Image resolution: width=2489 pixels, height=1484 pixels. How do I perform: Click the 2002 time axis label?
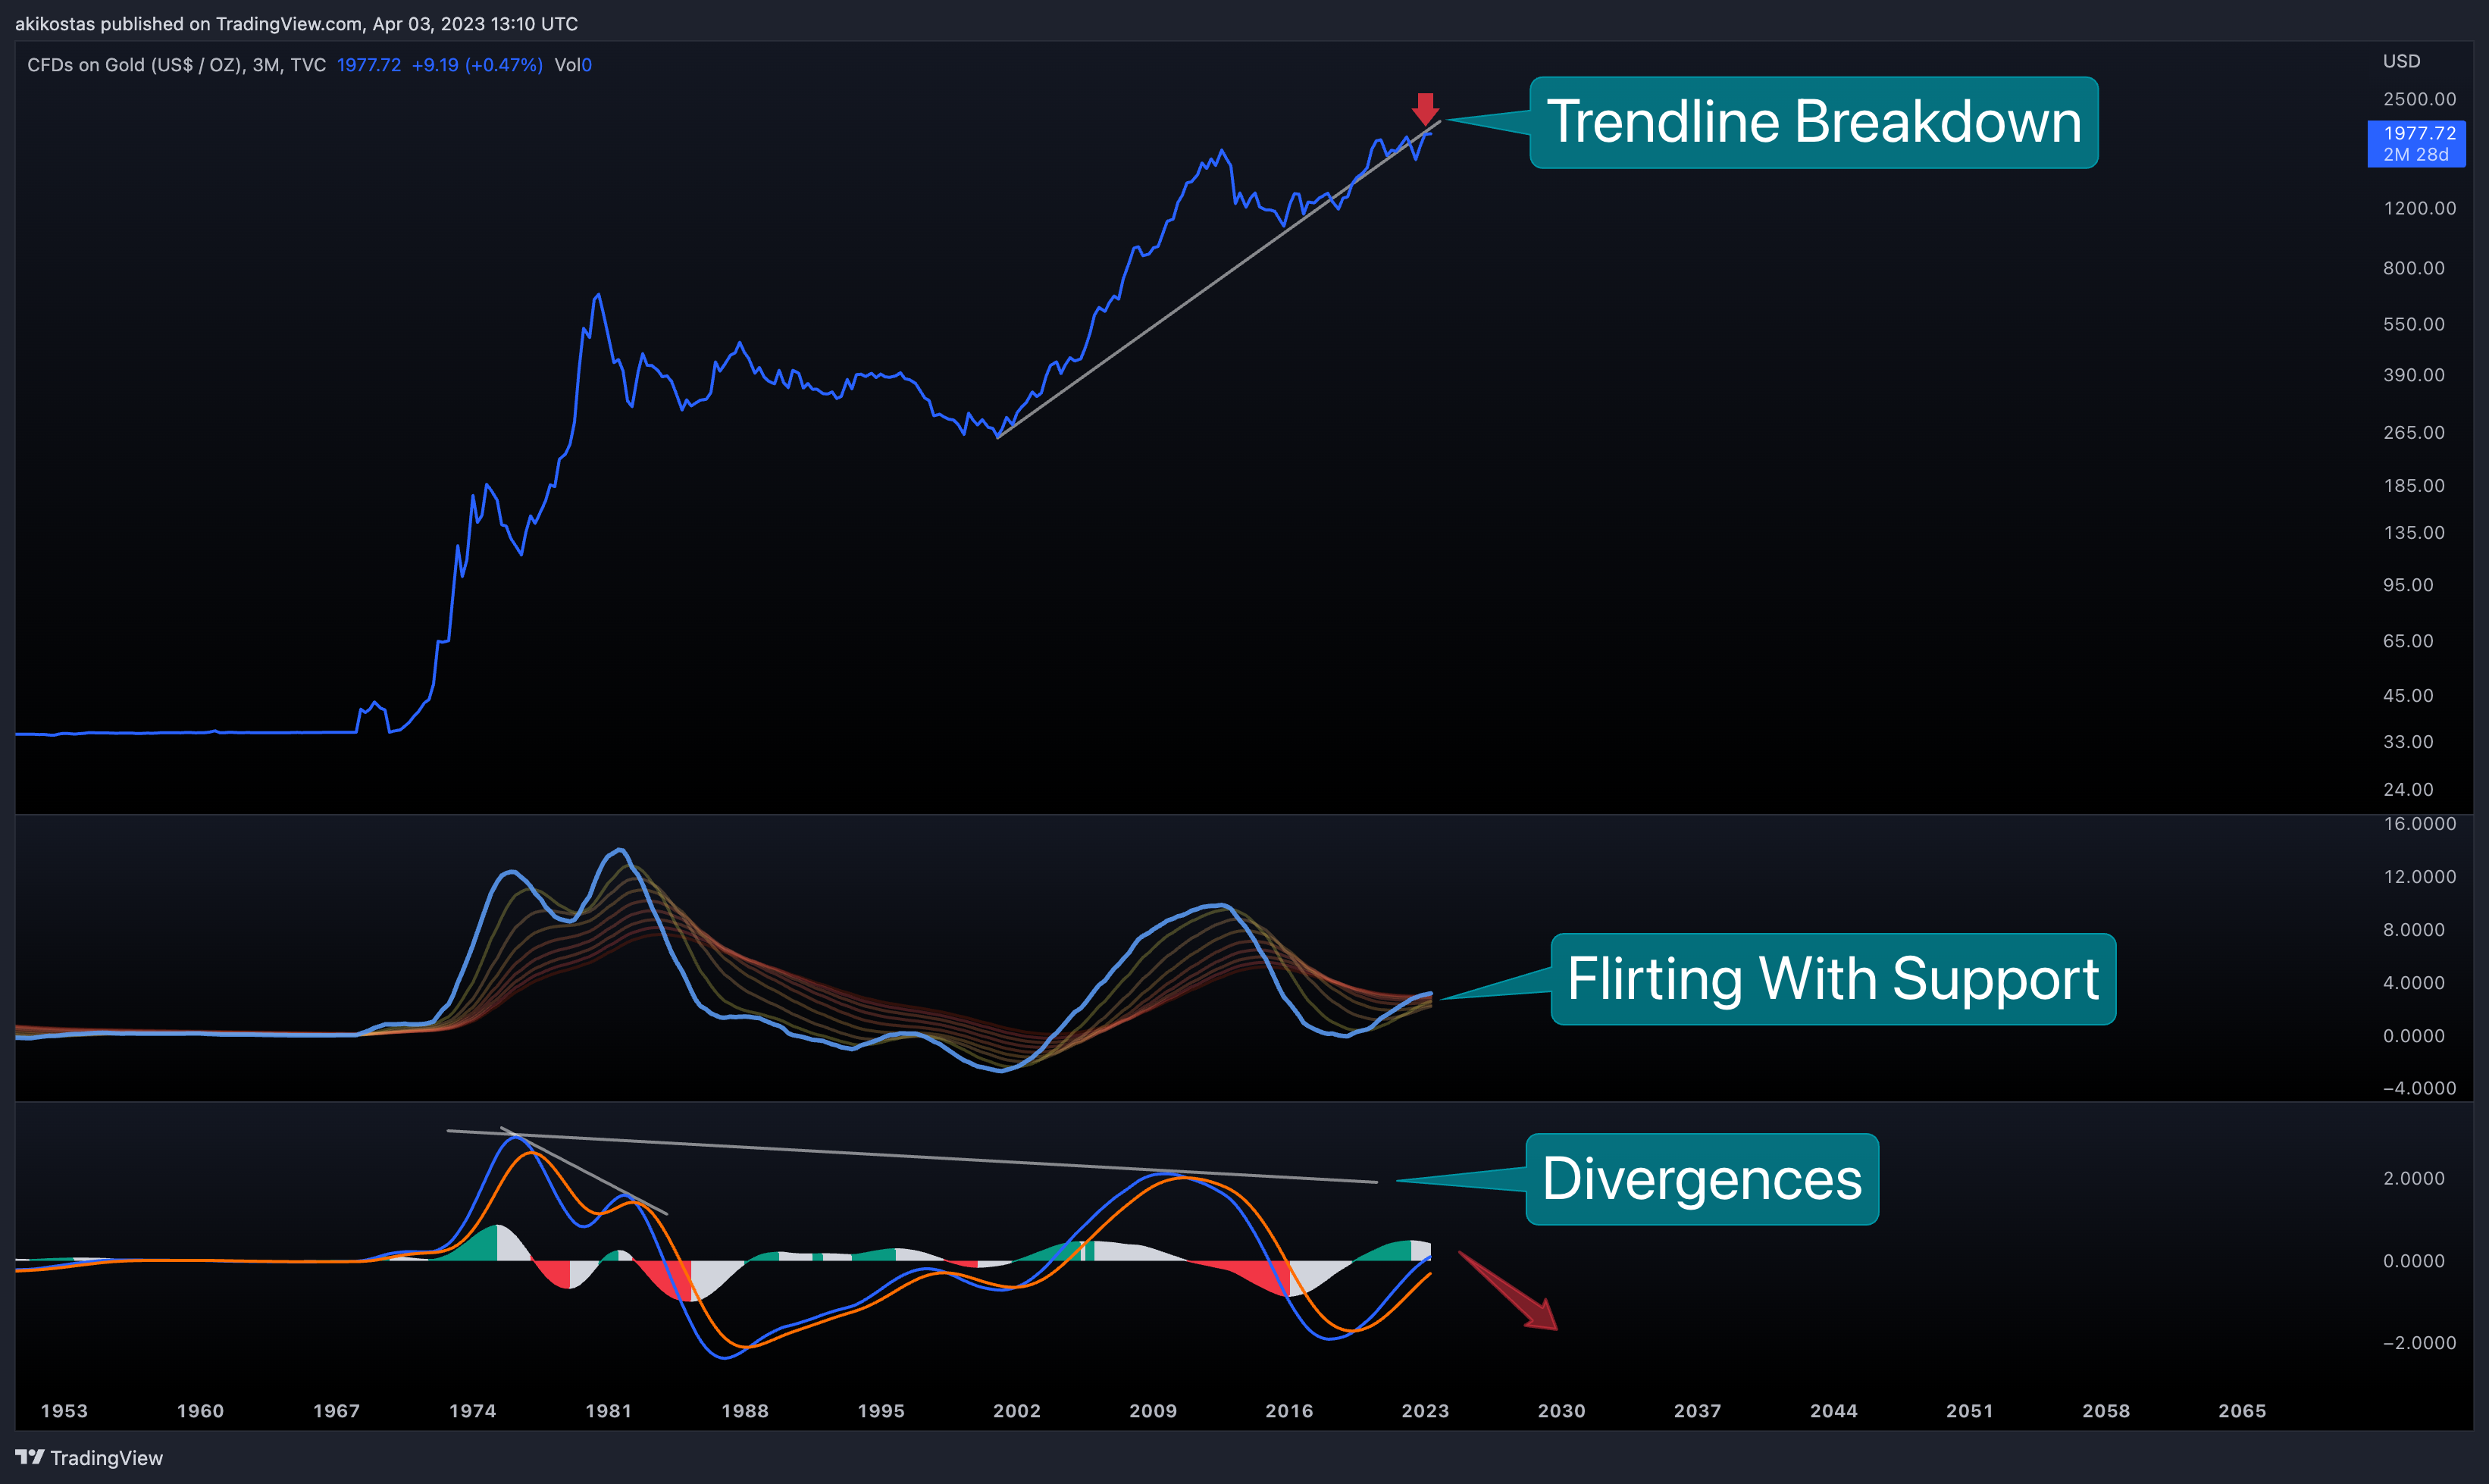tap(1017, 1411)
